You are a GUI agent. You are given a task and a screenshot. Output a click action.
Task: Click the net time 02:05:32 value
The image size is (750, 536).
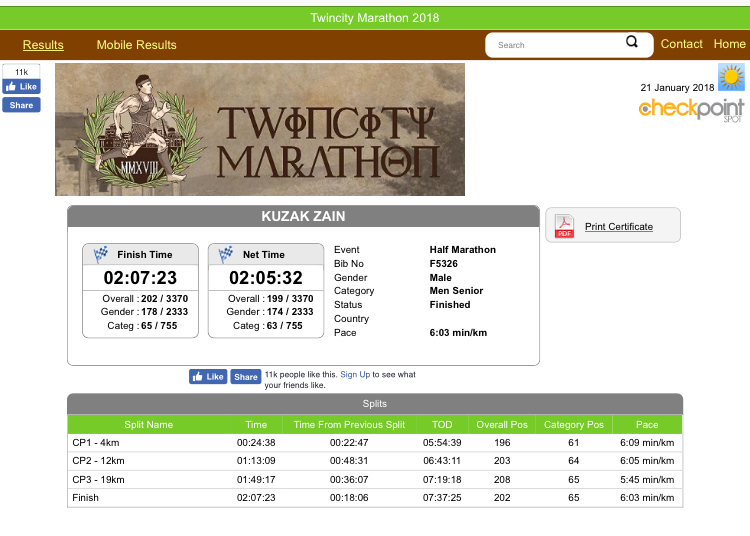point(266,278)
